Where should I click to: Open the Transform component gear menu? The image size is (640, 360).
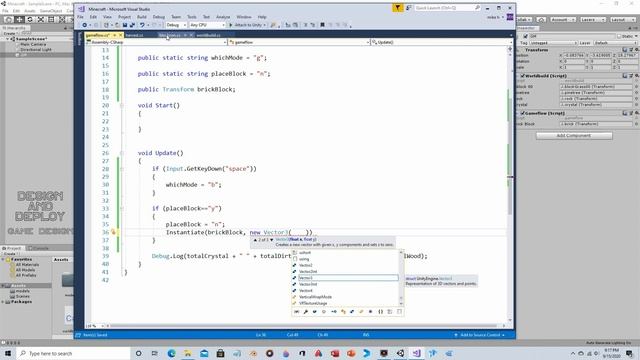[636, 50]
